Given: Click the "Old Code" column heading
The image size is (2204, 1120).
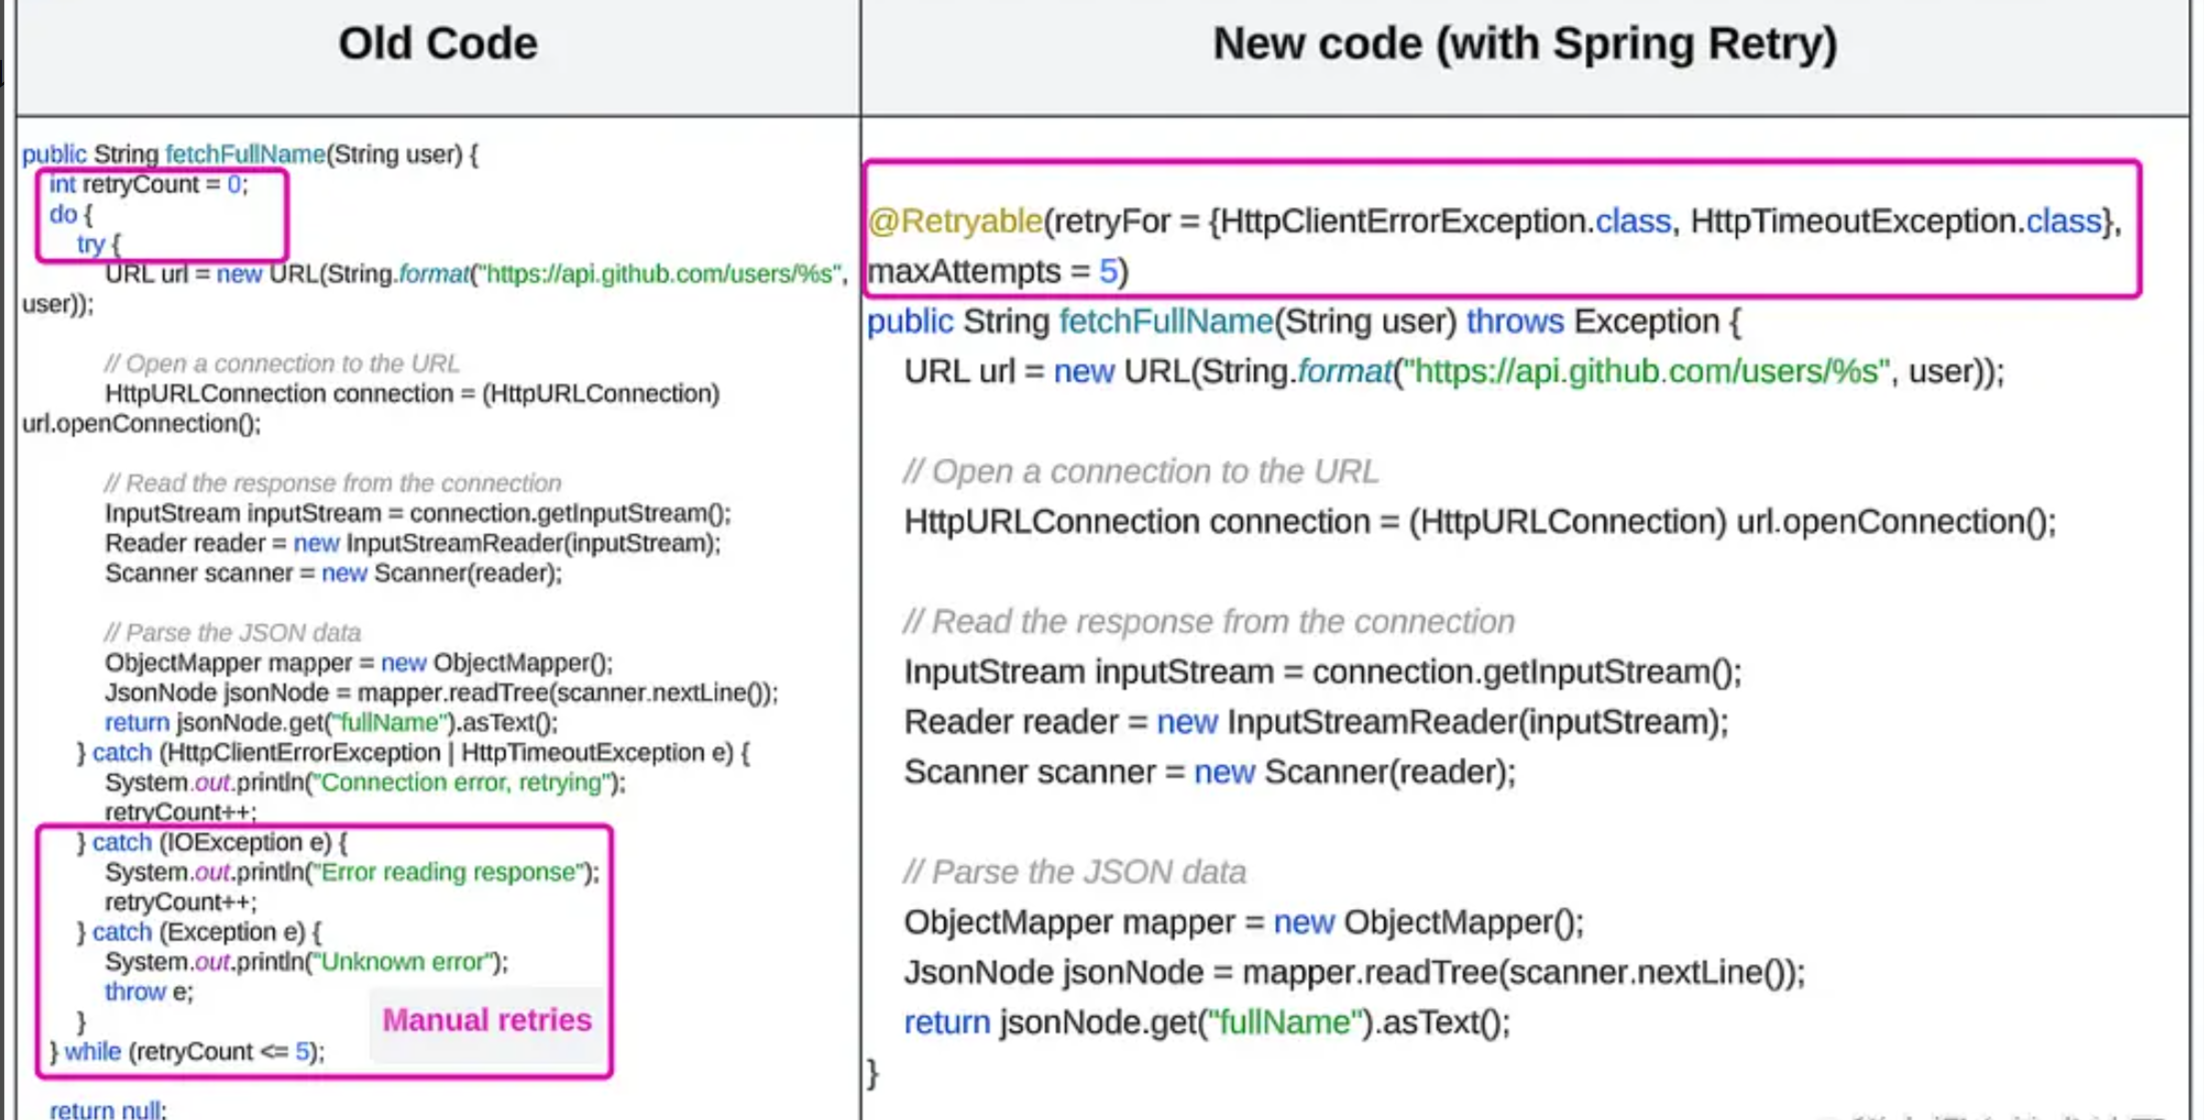Looking at the screenshot, I should point(437,43).
